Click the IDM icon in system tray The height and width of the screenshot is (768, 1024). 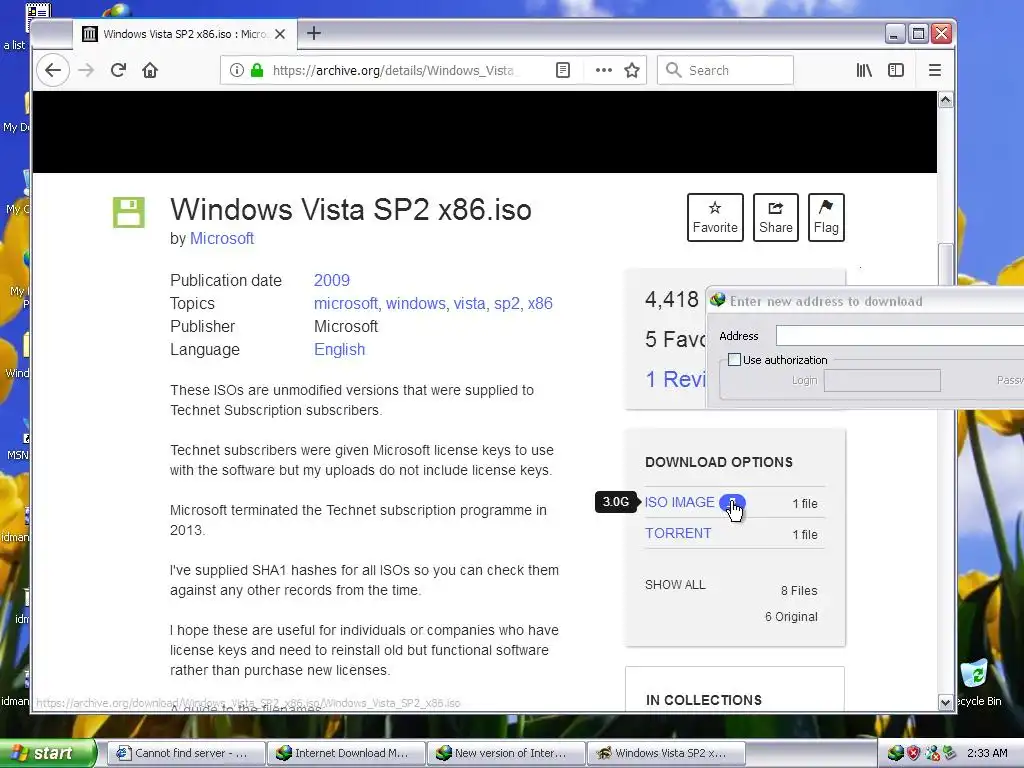point(895,753)
